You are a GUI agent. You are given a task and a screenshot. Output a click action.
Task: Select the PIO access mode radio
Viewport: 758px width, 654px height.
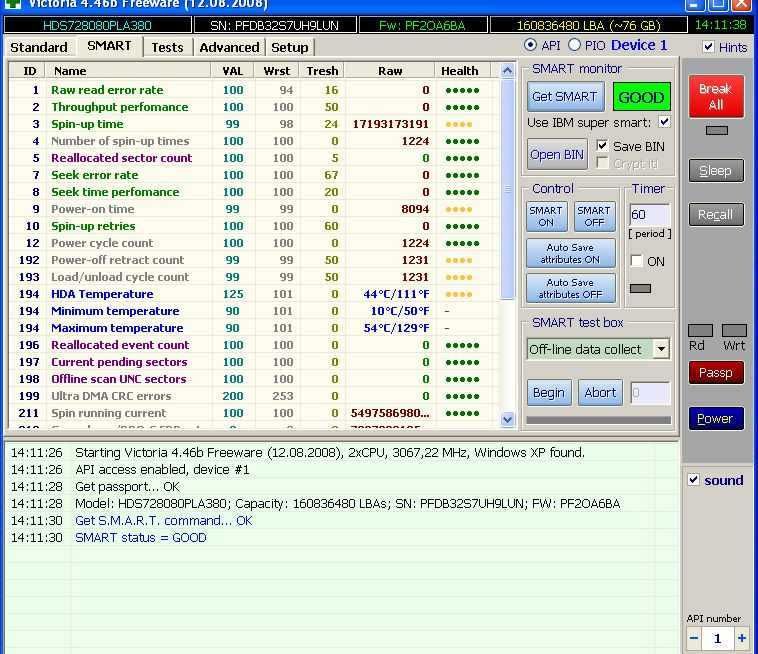pos(574,45)
